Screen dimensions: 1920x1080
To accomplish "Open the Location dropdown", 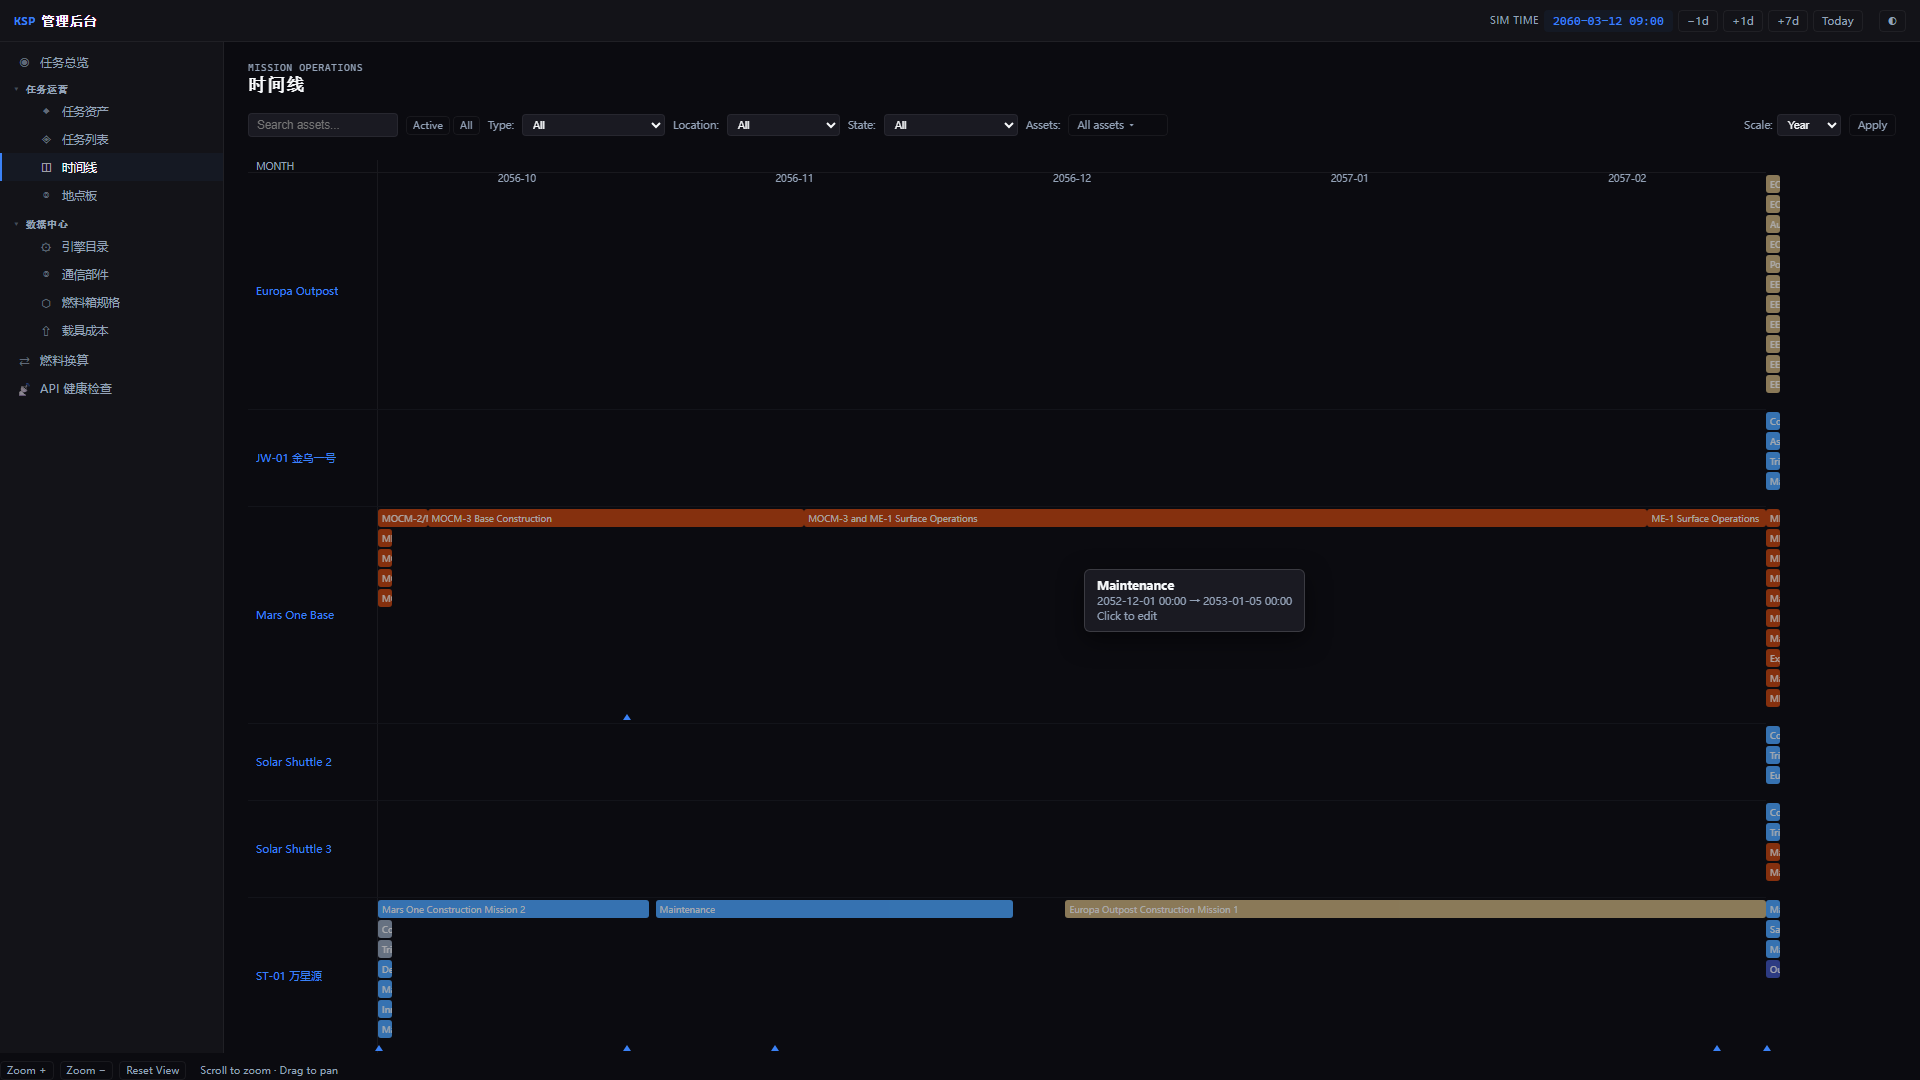I will (783, 125).
